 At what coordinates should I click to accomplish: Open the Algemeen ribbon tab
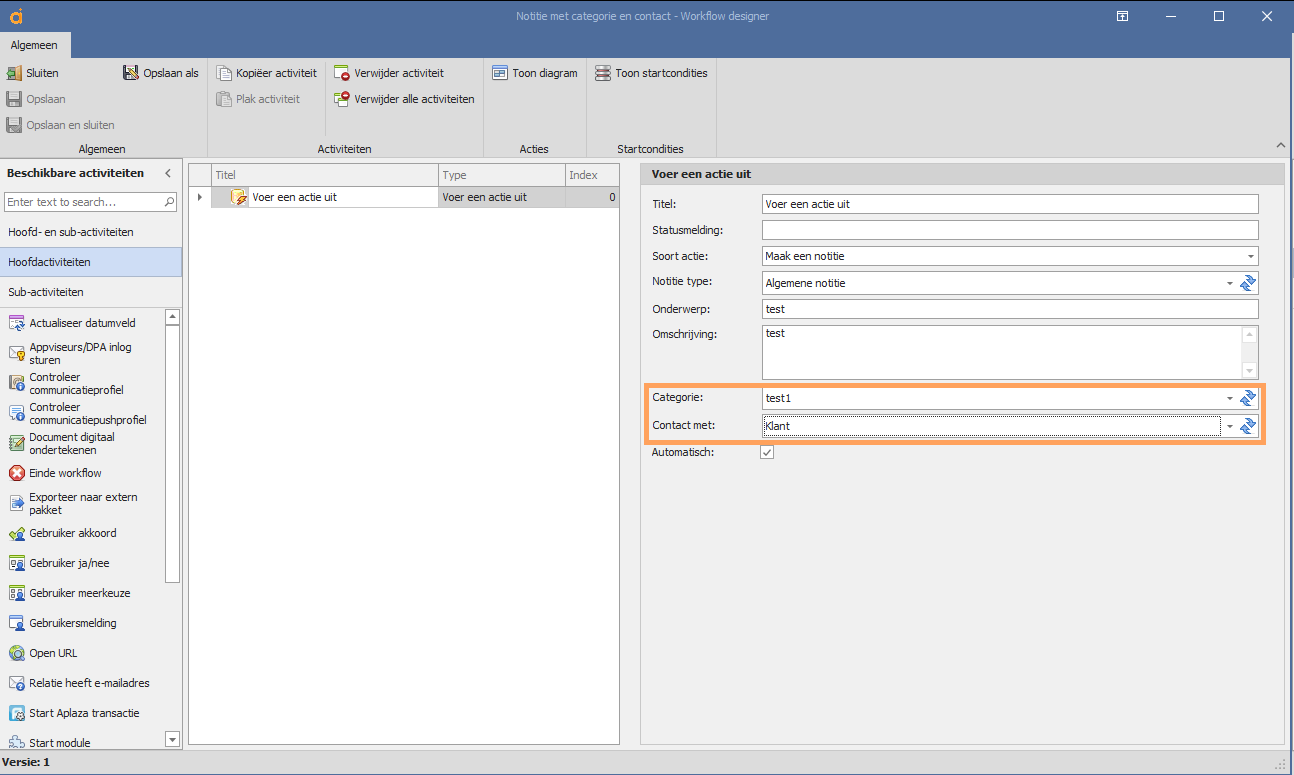click(34, 45)
